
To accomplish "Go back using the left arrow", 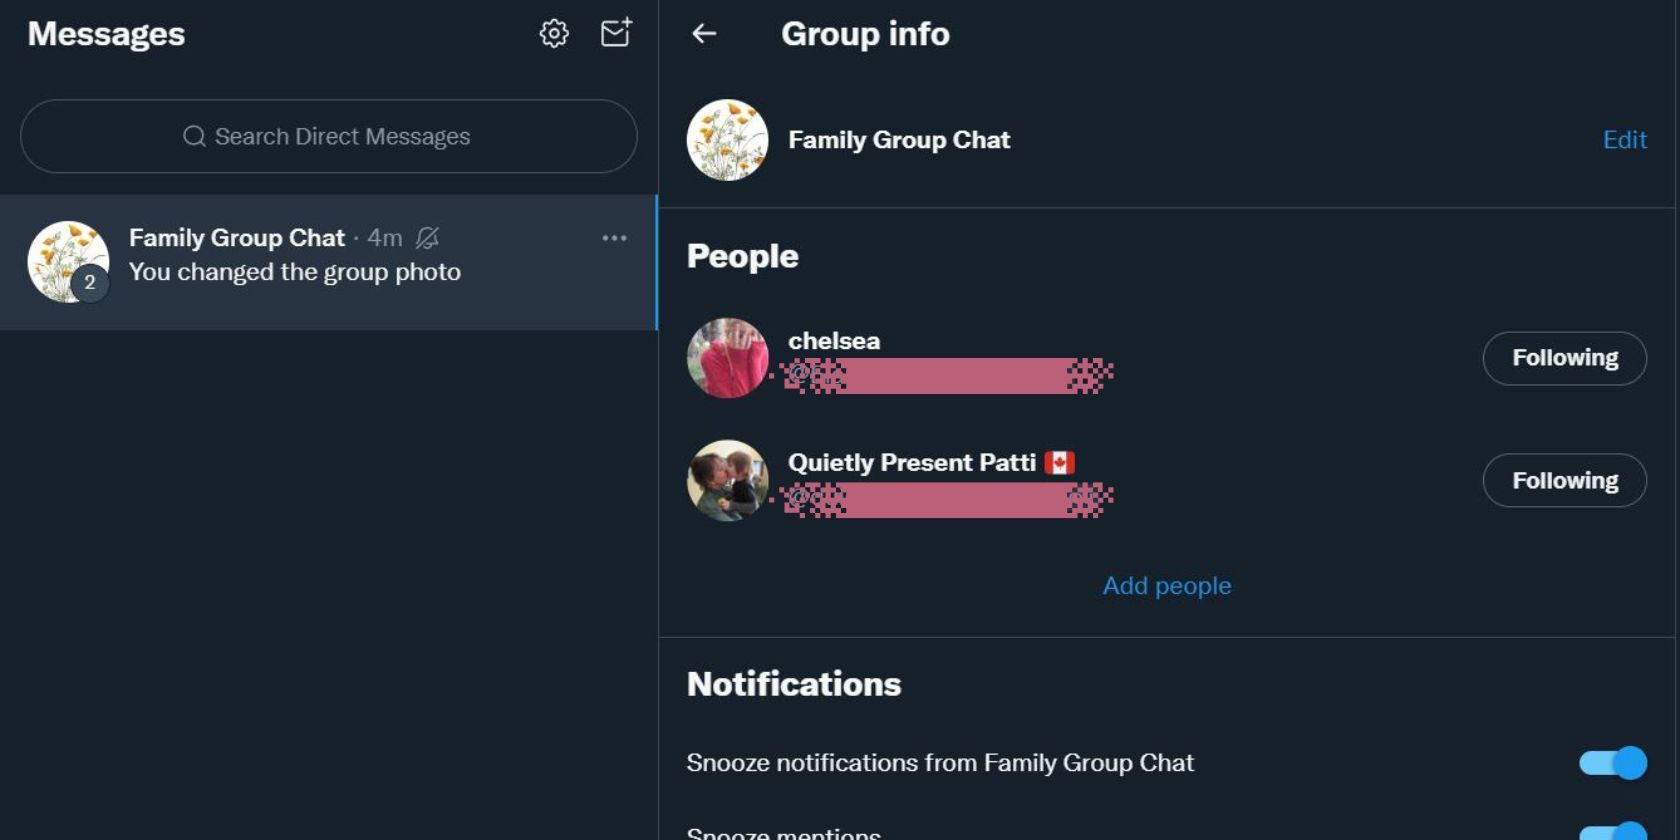I will (704, 34).
